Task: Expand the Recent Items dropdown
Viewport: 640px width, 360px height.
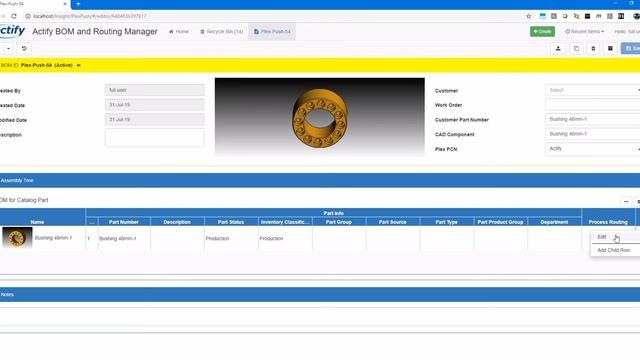Action: click(x=584, y=31)
